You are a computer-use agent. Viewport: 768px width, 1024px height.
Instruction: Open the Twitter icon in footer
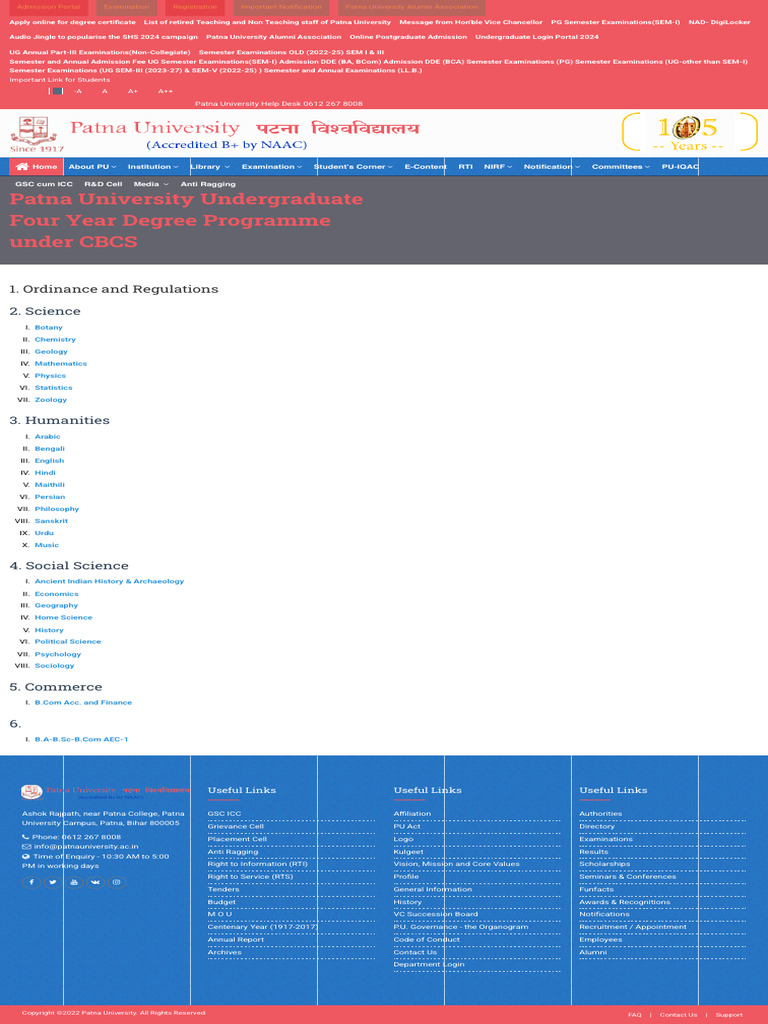click(x=52, y=882)
